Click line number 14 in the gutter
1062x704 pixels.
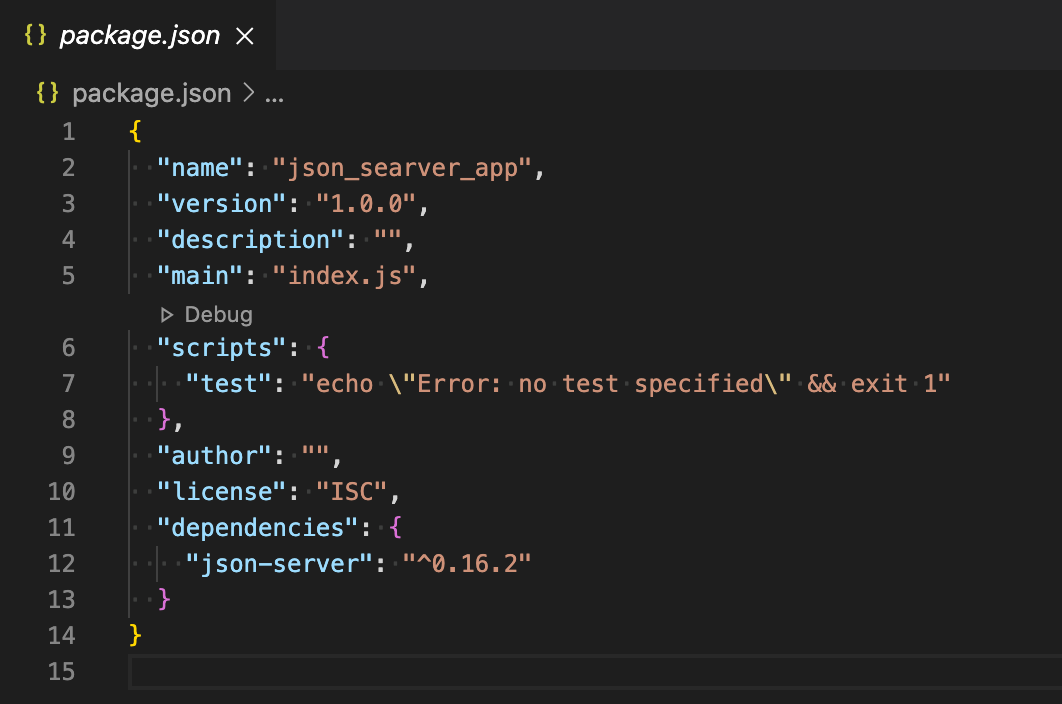pos(62,635)
